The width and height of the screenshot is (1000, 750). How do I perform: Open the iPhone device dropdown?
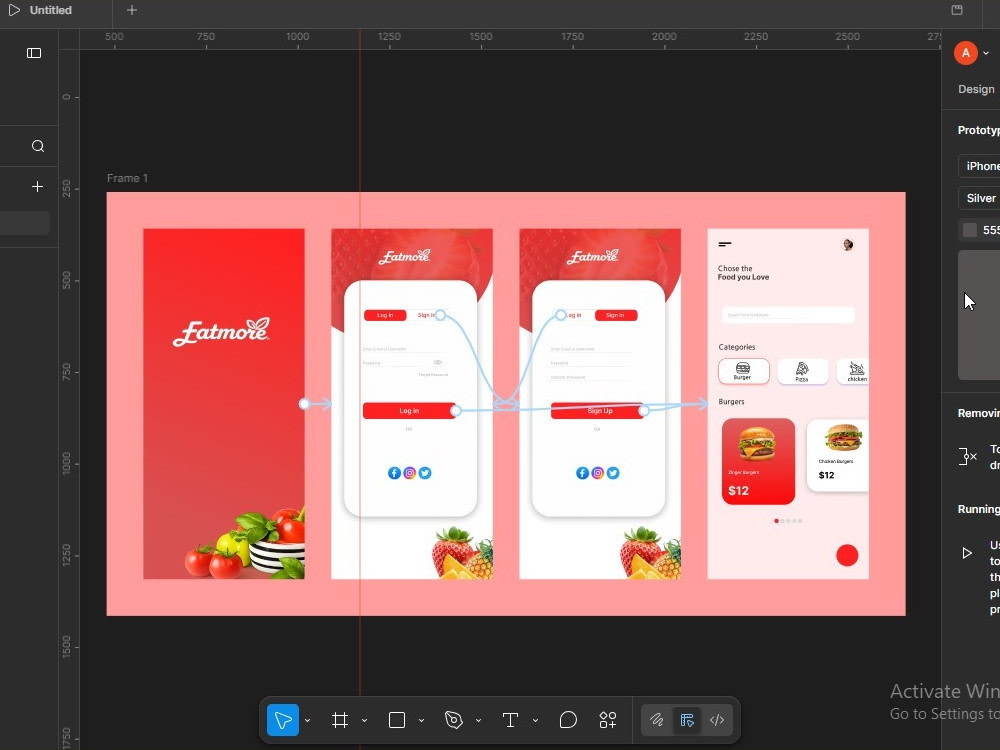pos(979,166)
